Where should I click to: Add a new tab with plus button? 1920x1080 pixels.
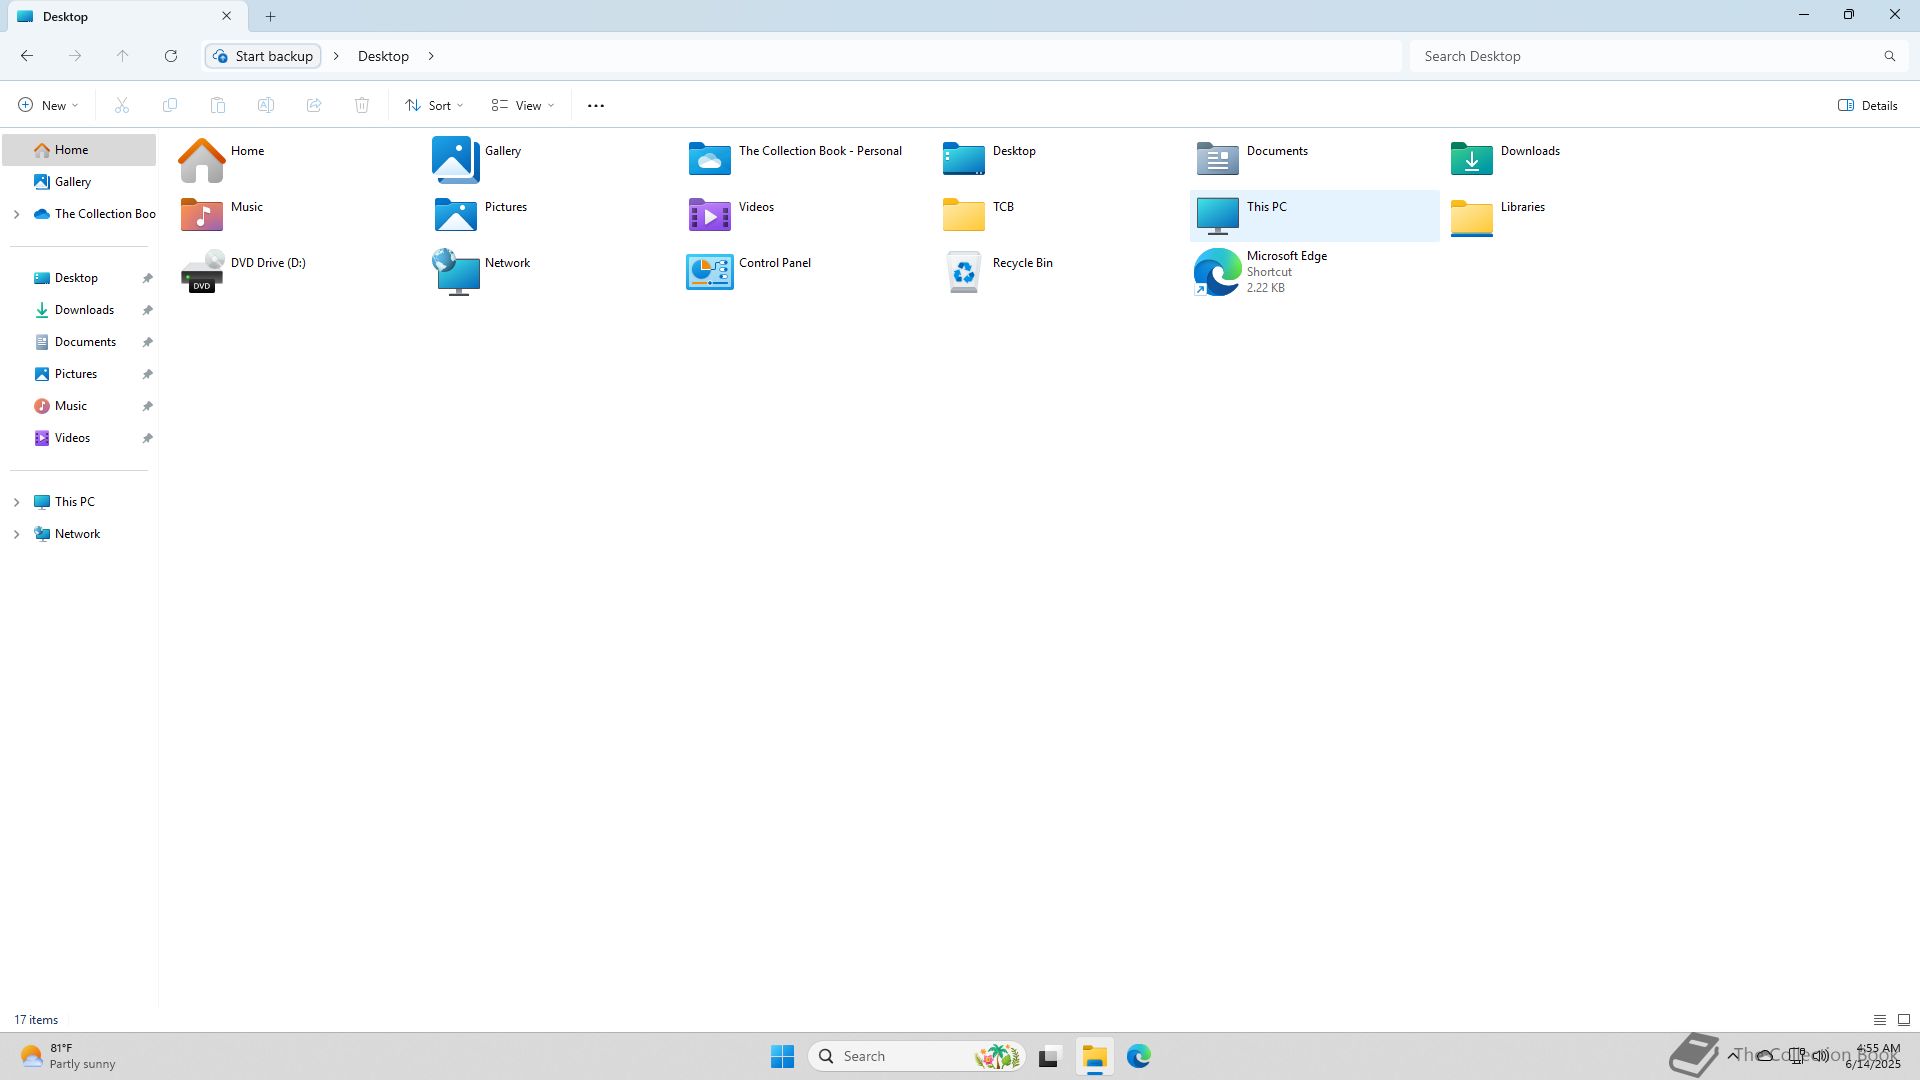270,16
